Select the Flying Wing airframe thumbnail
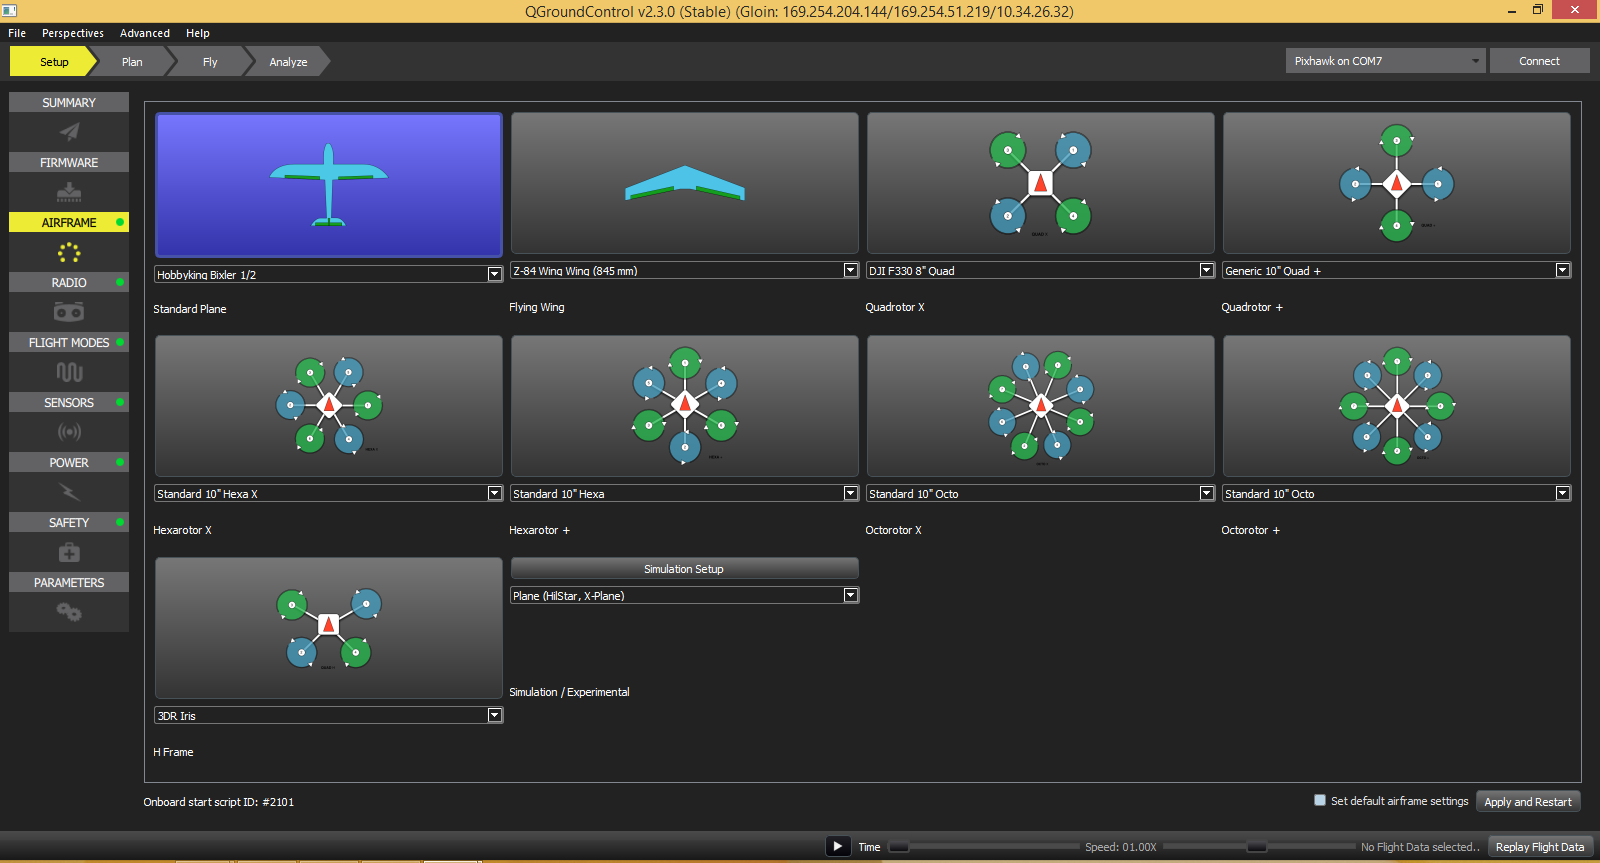 [x=684, y=183]
